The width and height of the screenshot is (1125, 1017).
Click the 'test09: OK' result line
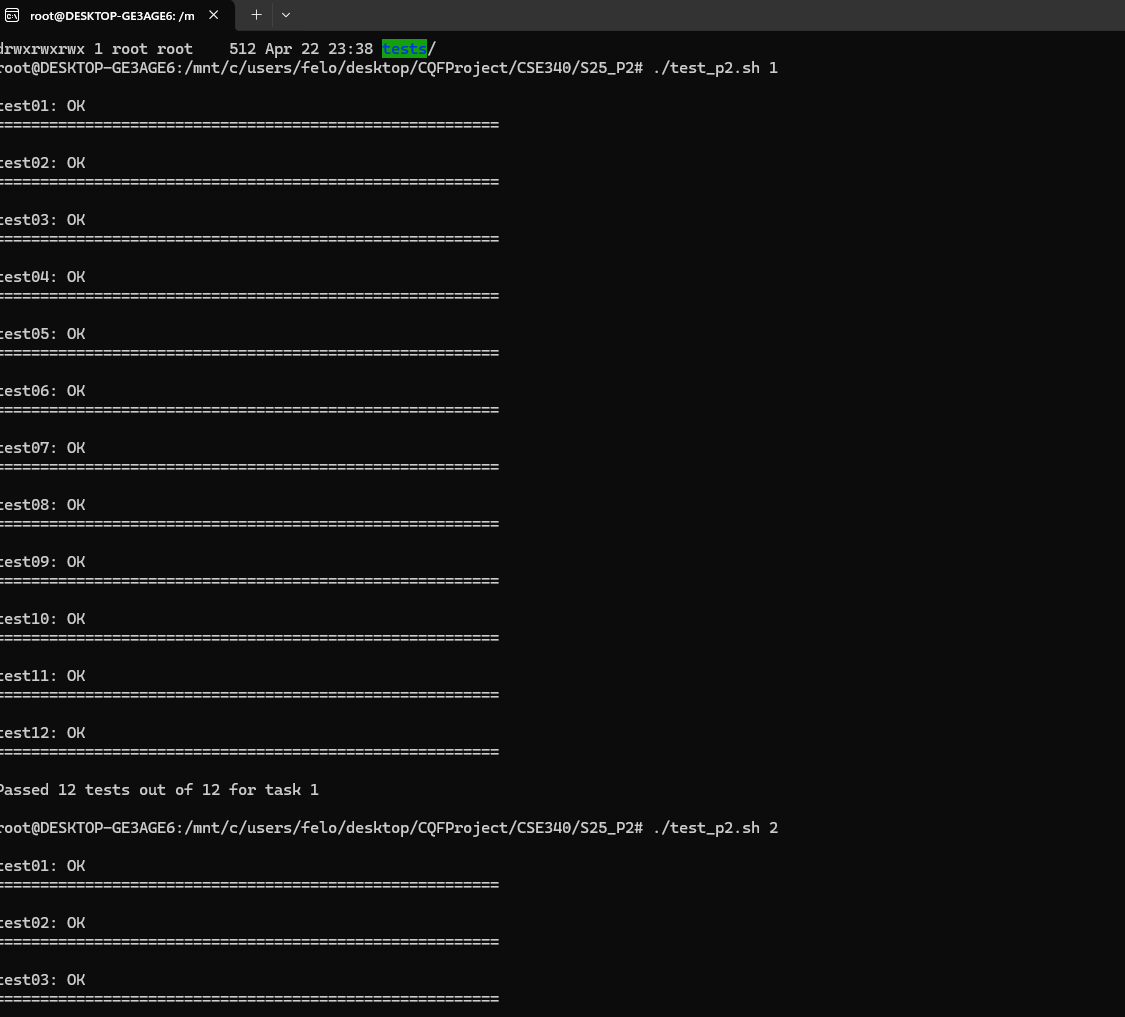pyautogui.click(x=42, y=562)
